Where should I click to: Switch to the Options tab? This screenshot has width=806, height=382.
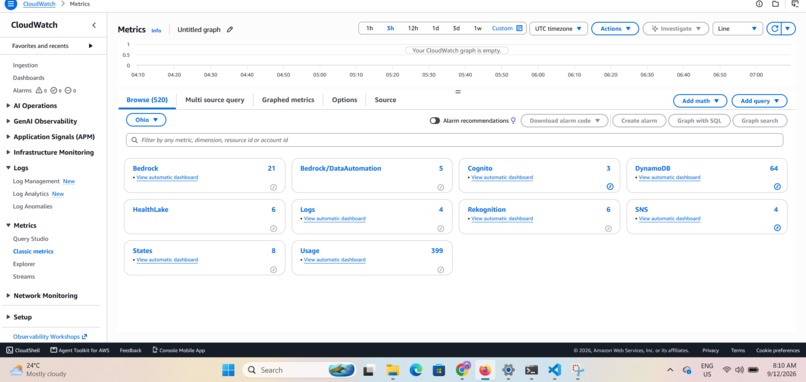click(x=344, y=100)
